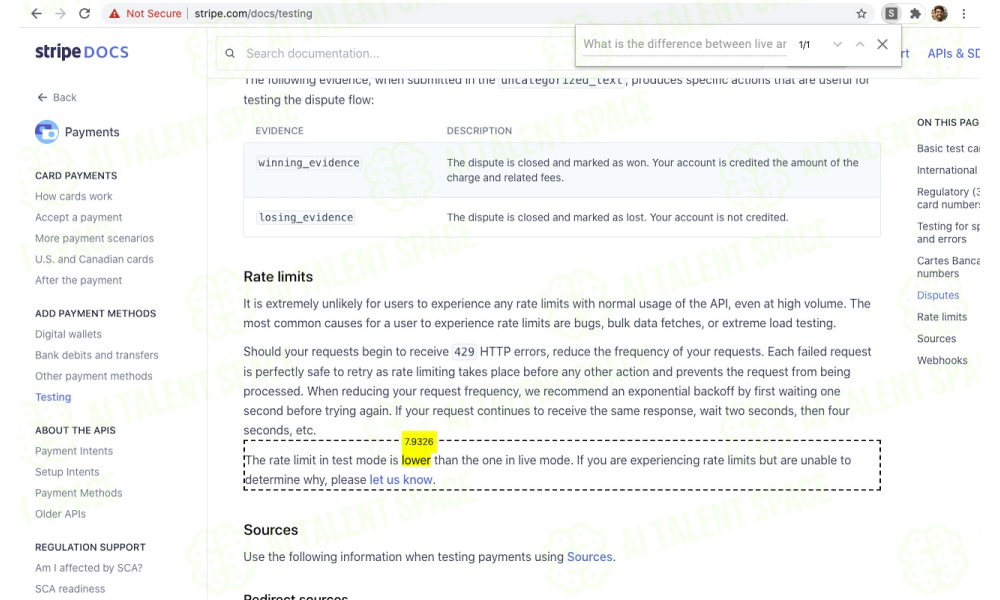This screenshot has height=600, width=1000.
Task: Jump to Testing for specific responses and errors
Action: pyautogui.click(x=948, y=233)
